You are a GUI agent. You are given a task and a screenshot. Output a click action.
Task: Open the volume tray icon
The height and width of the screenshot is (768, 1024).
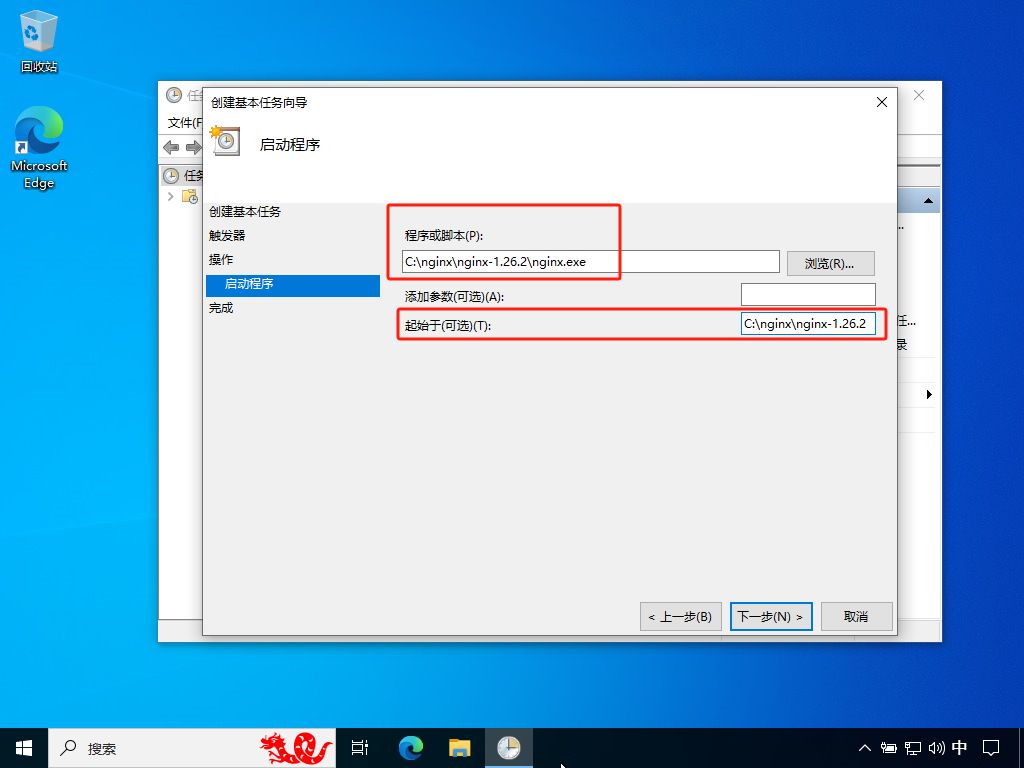[936, 748]
